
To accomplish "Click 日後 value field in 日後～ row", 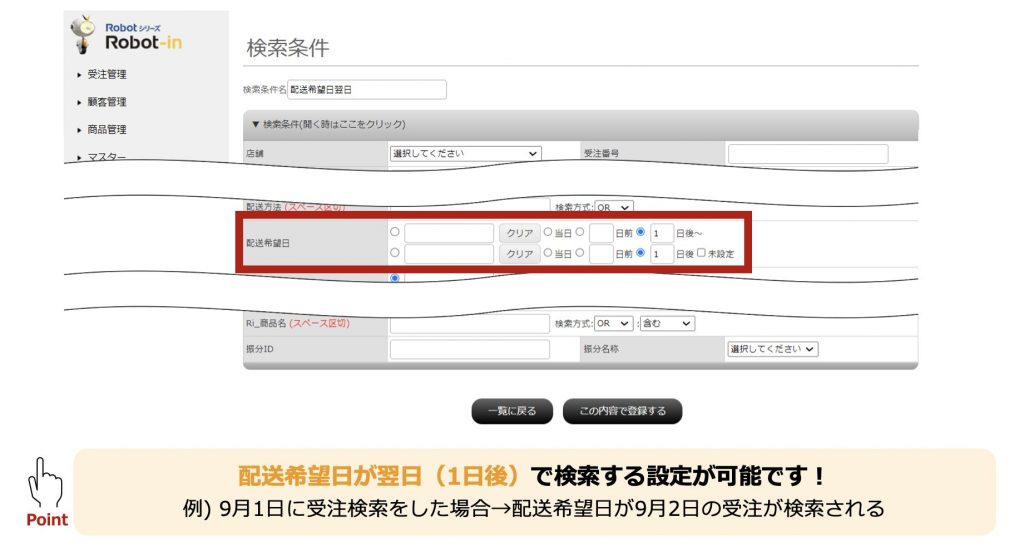I will [x=662, y=233].
